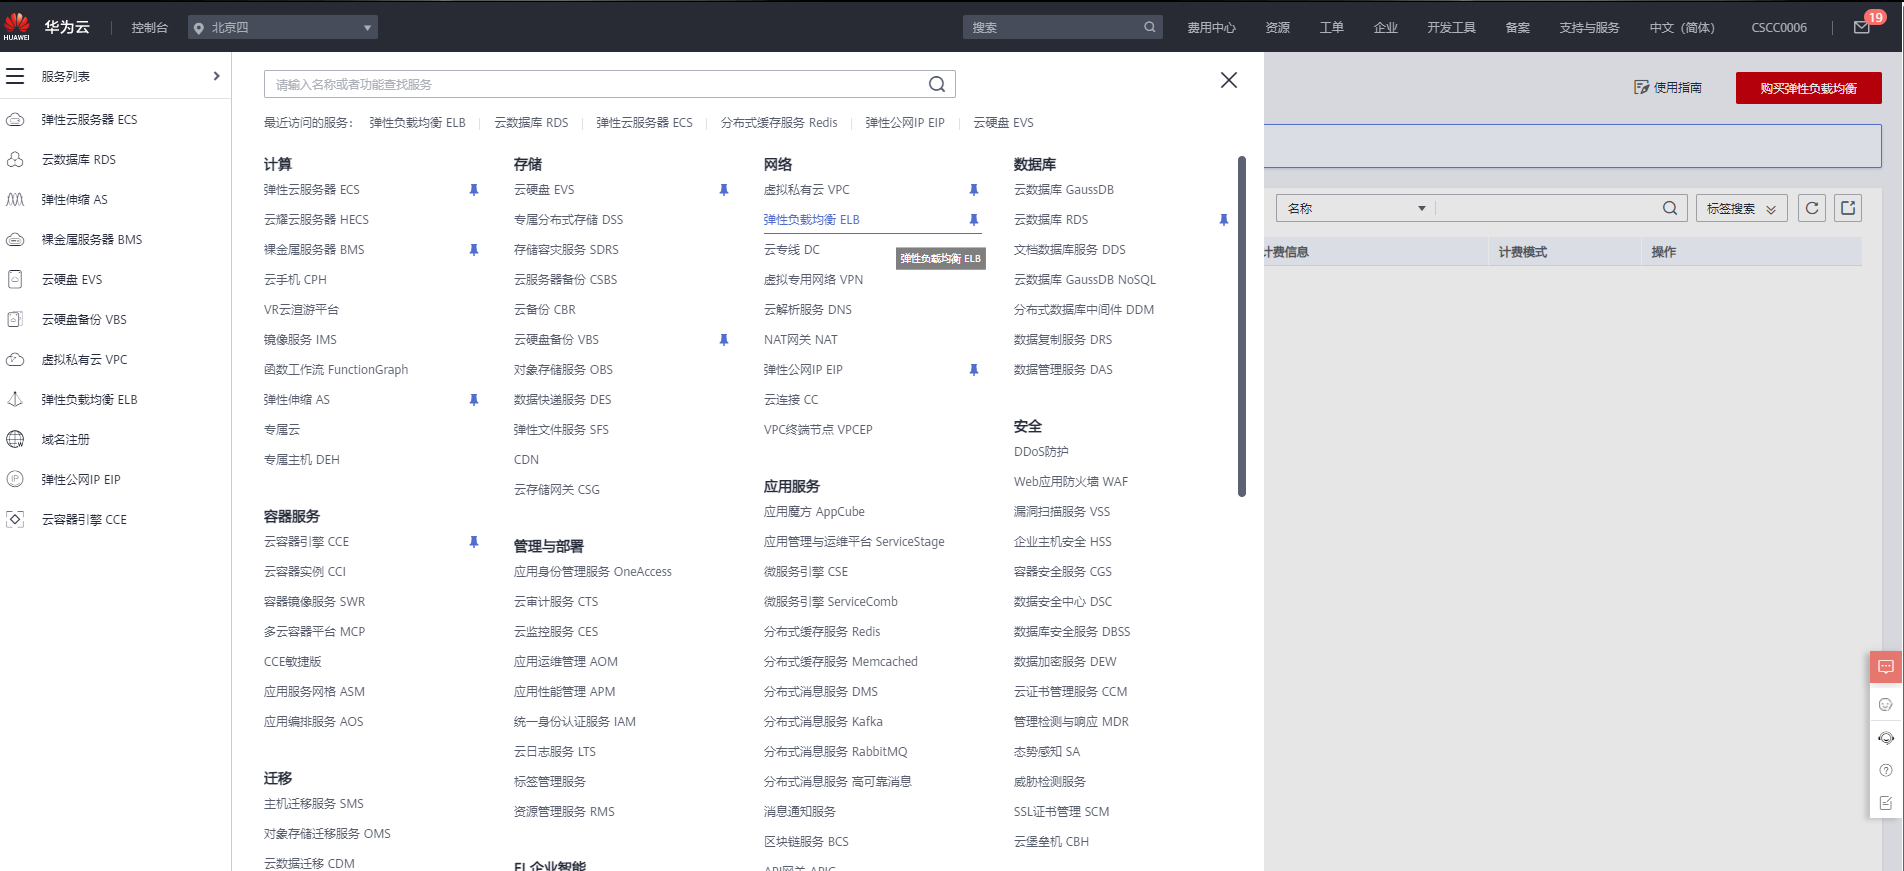Unpin 弹性伸缩 AS from favorites

pos(474,400)
